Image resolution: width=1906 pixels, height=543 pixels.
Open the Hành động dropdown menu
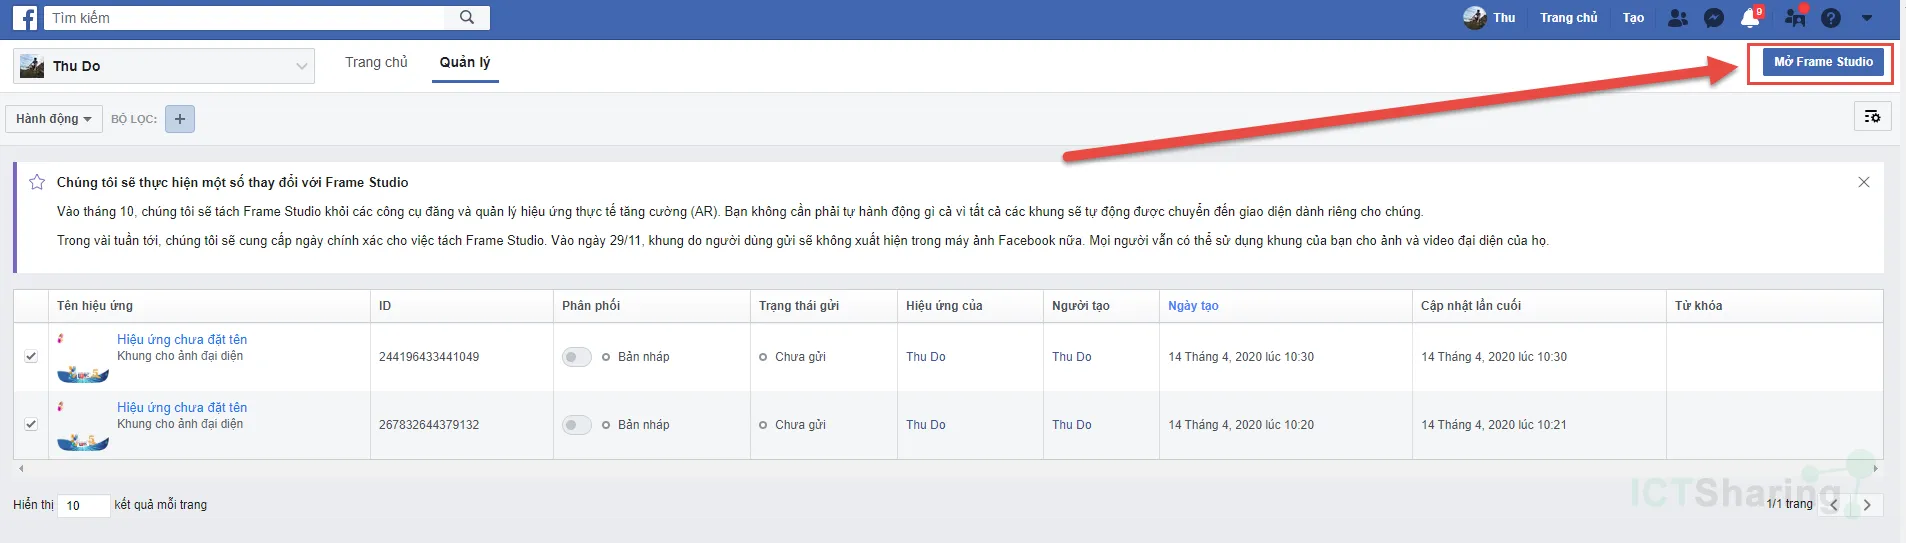(54, 119)
